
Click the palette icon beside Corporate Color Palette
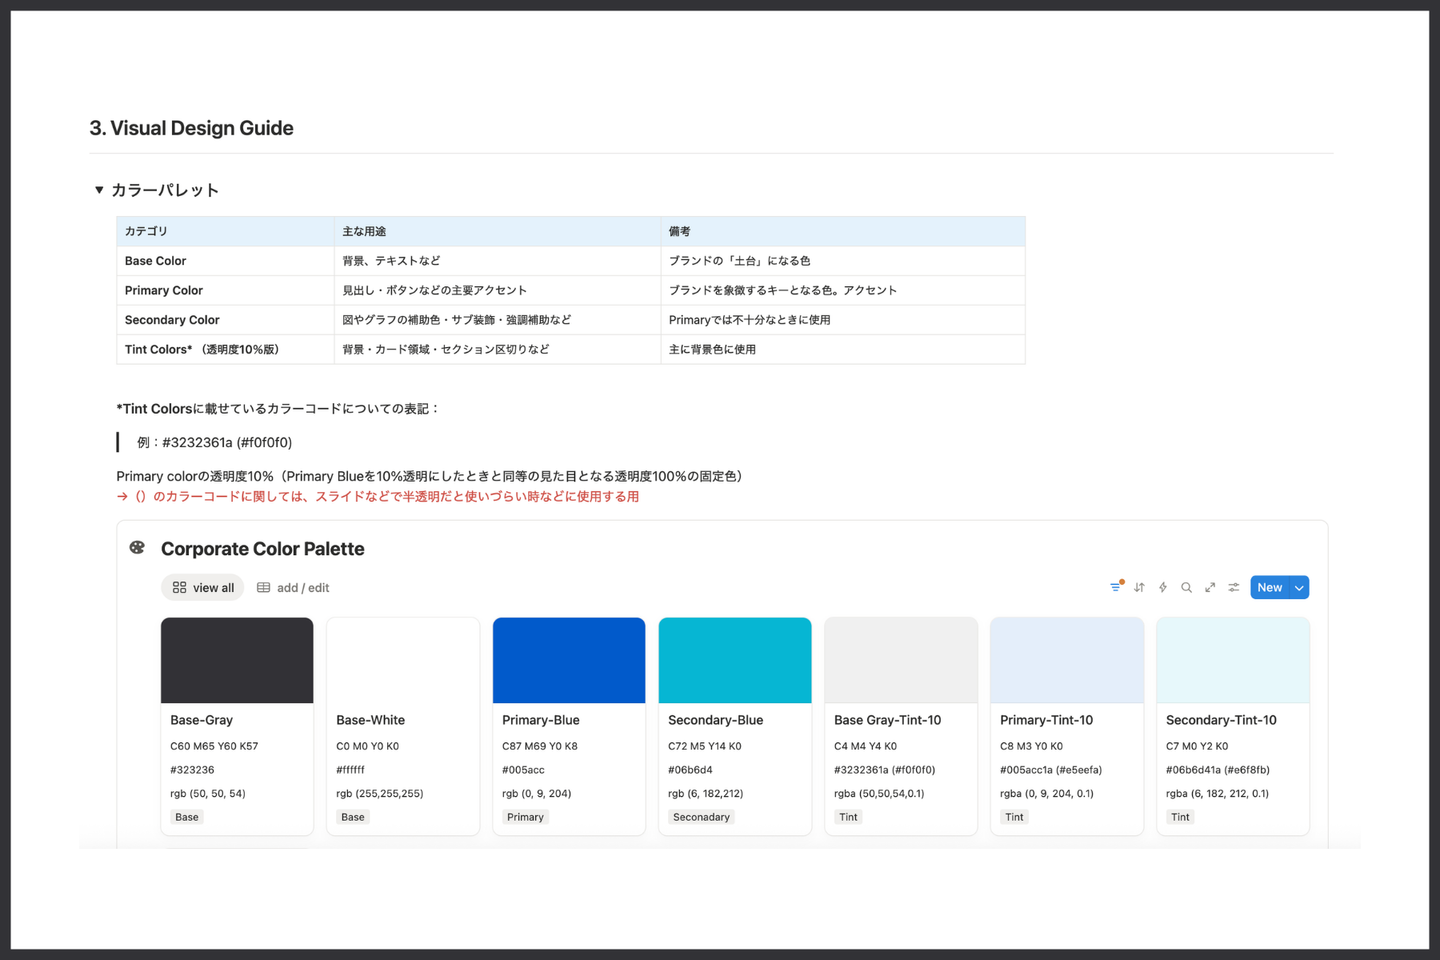coord(137,548)
